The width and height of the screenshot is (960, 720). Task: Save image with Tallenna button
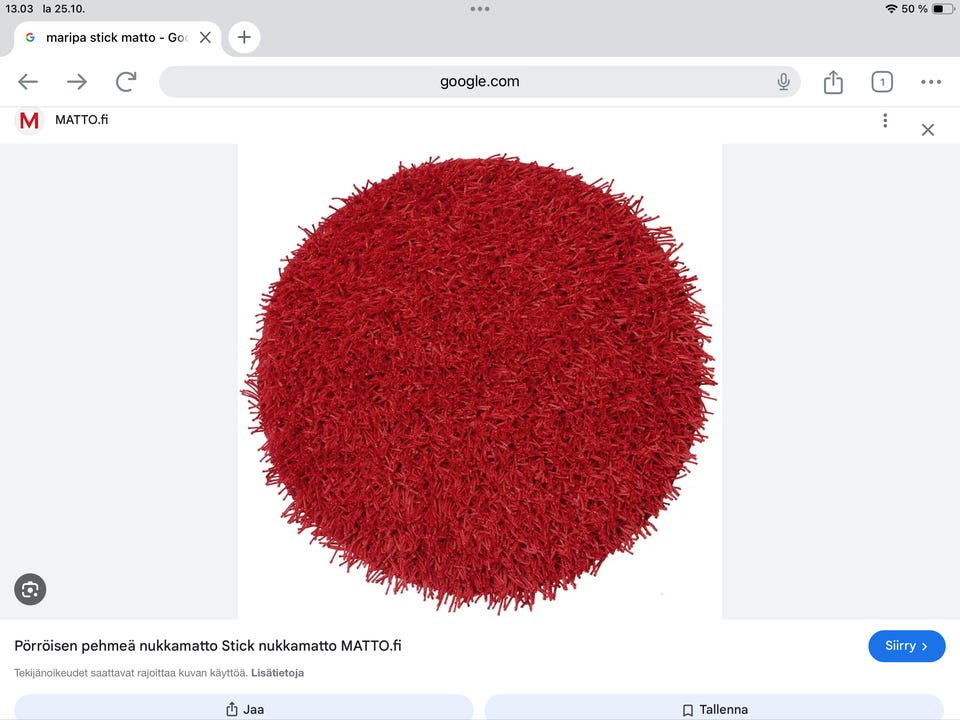click(x=714, y=708)
